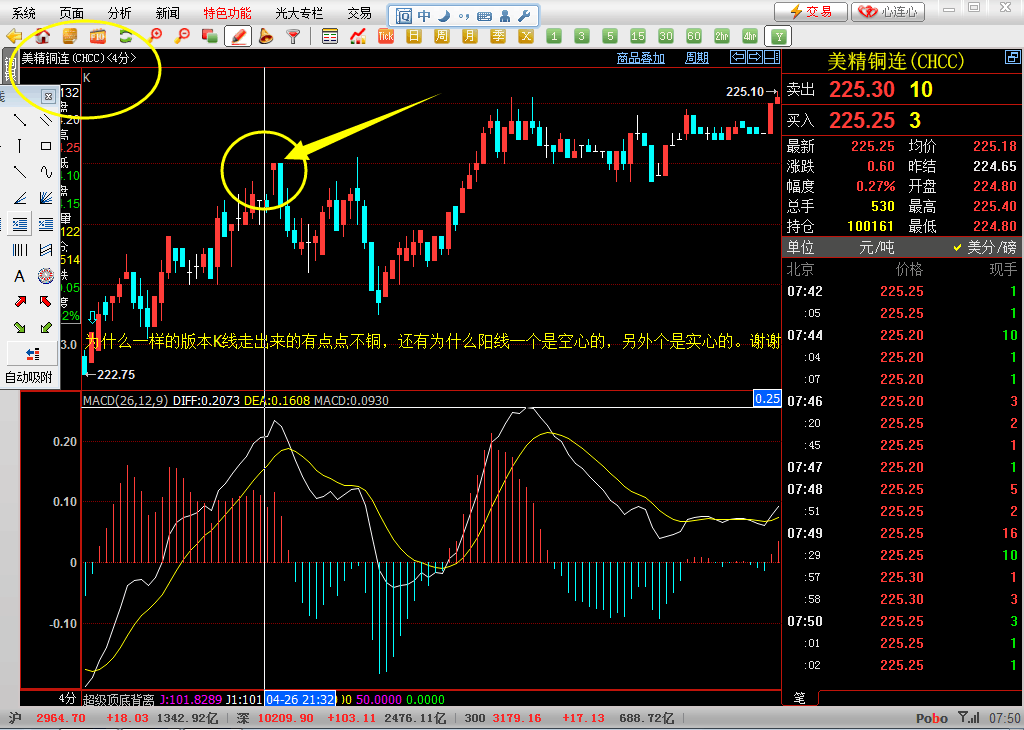Click the alarm bell icon

tap(266, 36)
